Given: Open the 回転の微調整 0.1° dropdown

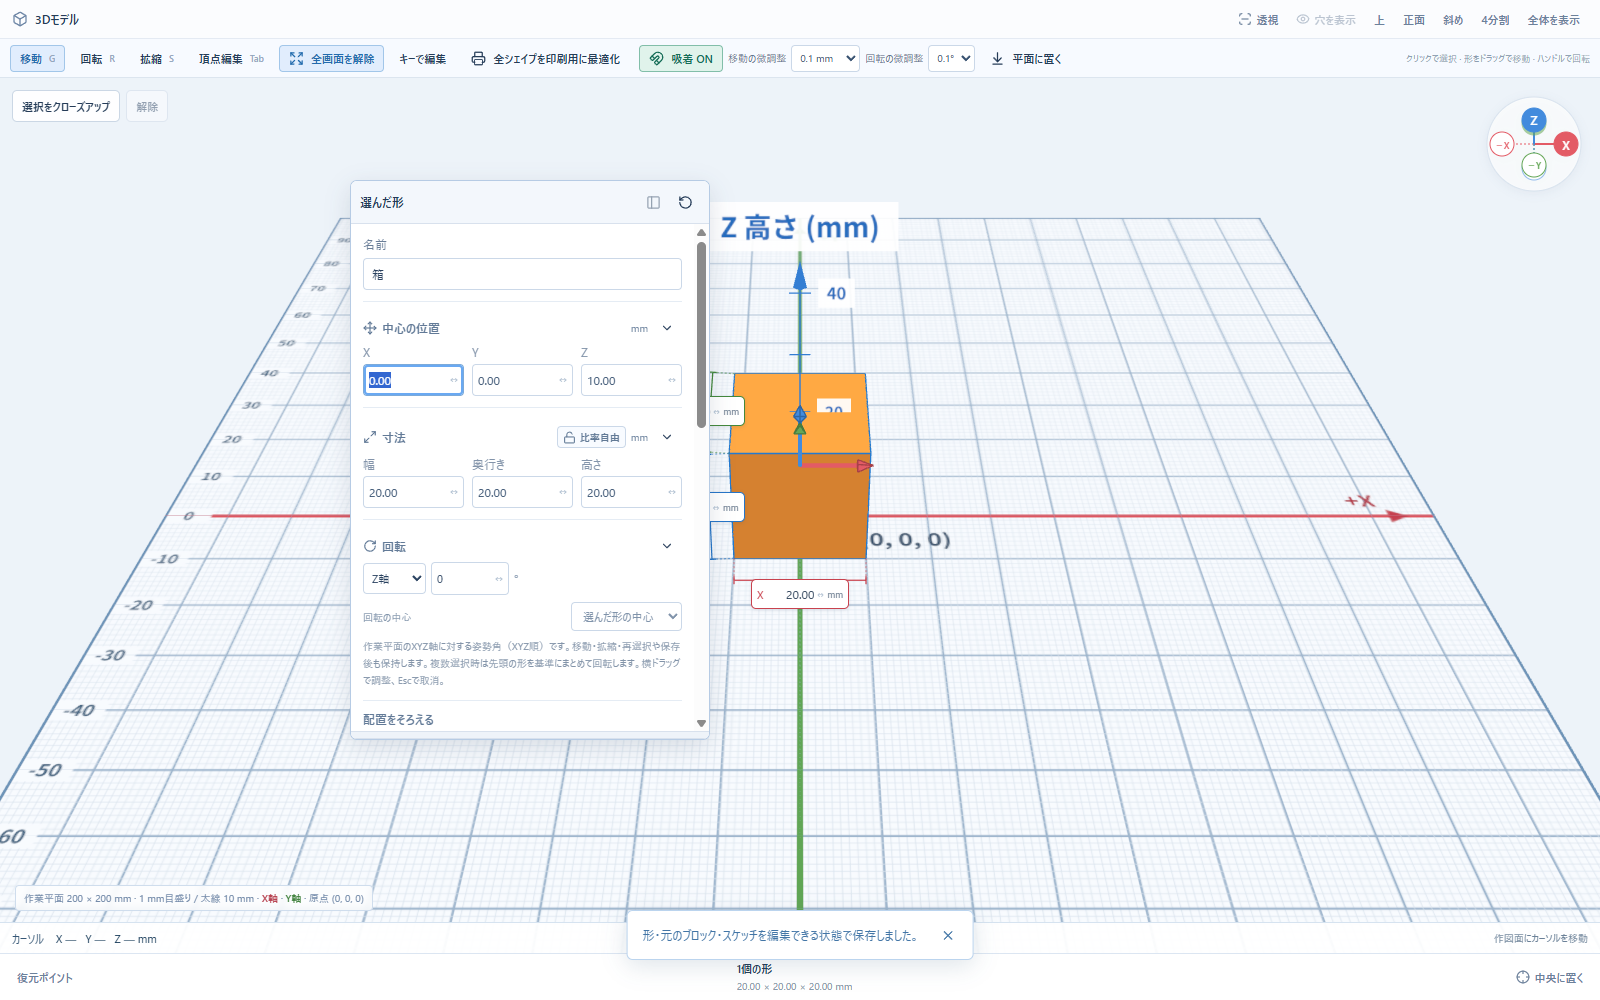Looking at the screenshot, I should 951,59.
